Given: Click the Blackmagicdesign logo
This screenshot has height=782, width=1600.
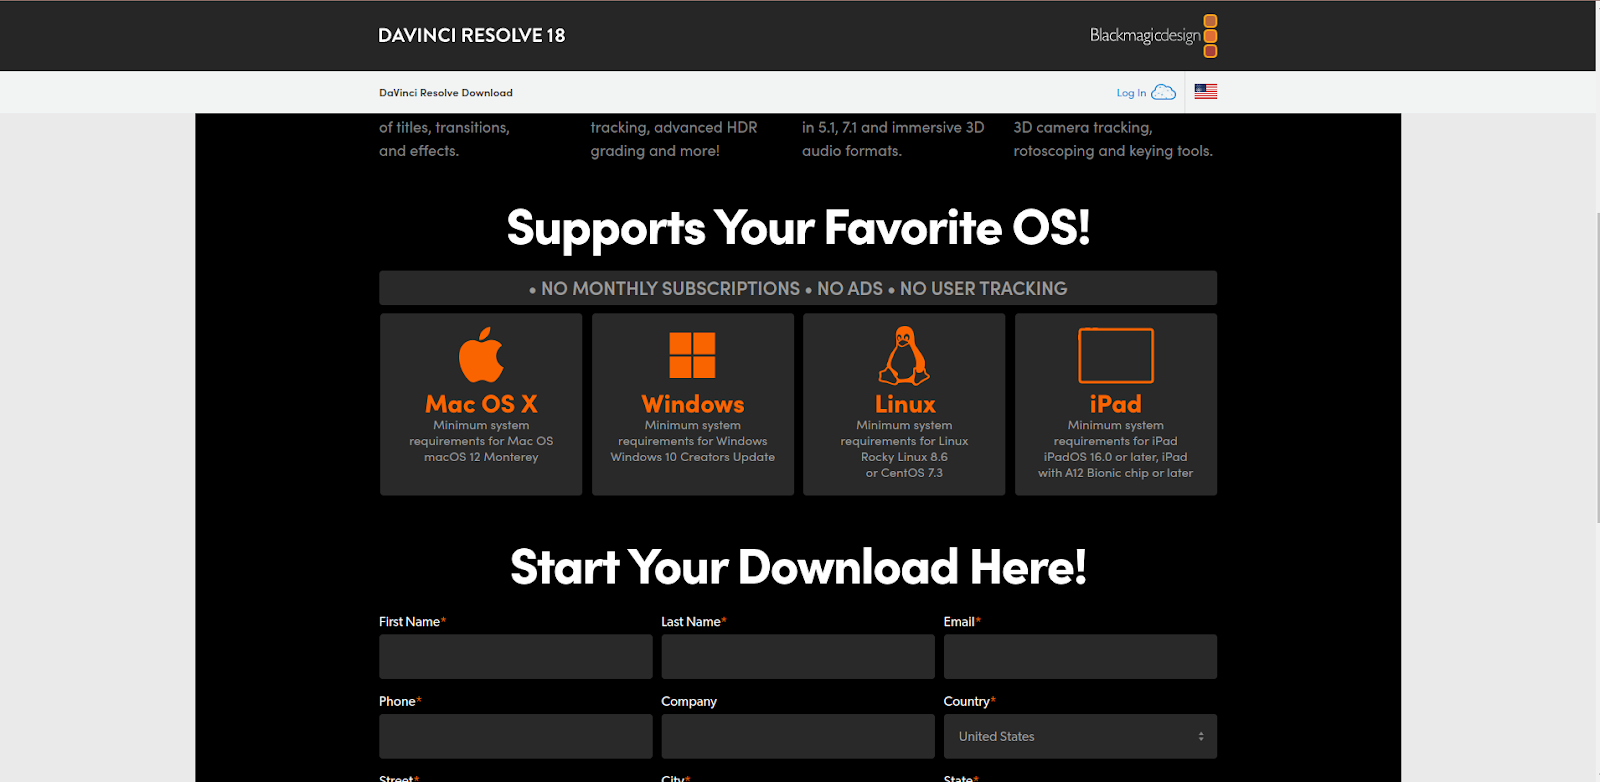Looking at the screenshot, I should pyautogui.click(x=1153, y=36).
